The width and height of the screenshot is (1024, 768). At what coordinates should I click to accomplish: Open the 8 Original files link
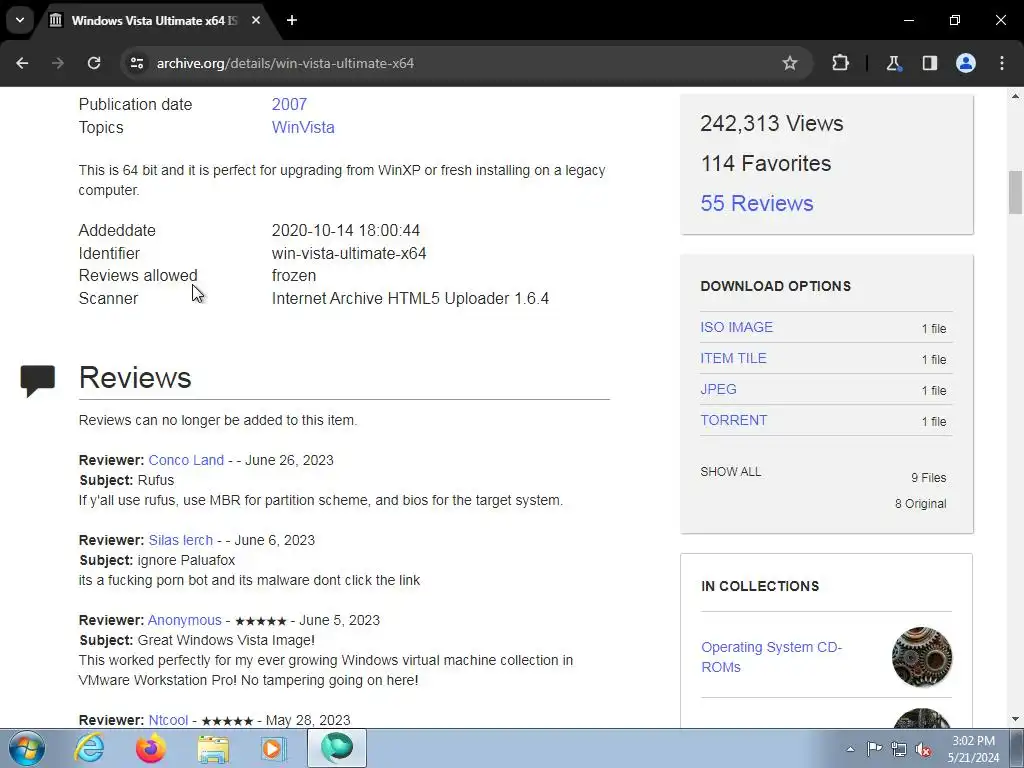pos(920,504)
